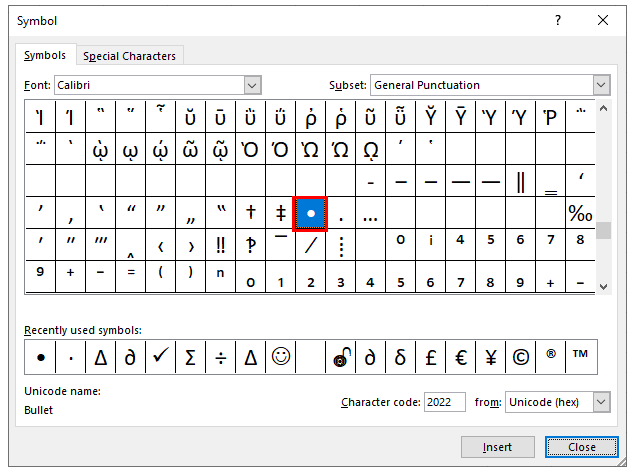Choose the trademark ™ symbol
637x474 pixels.
581,357
